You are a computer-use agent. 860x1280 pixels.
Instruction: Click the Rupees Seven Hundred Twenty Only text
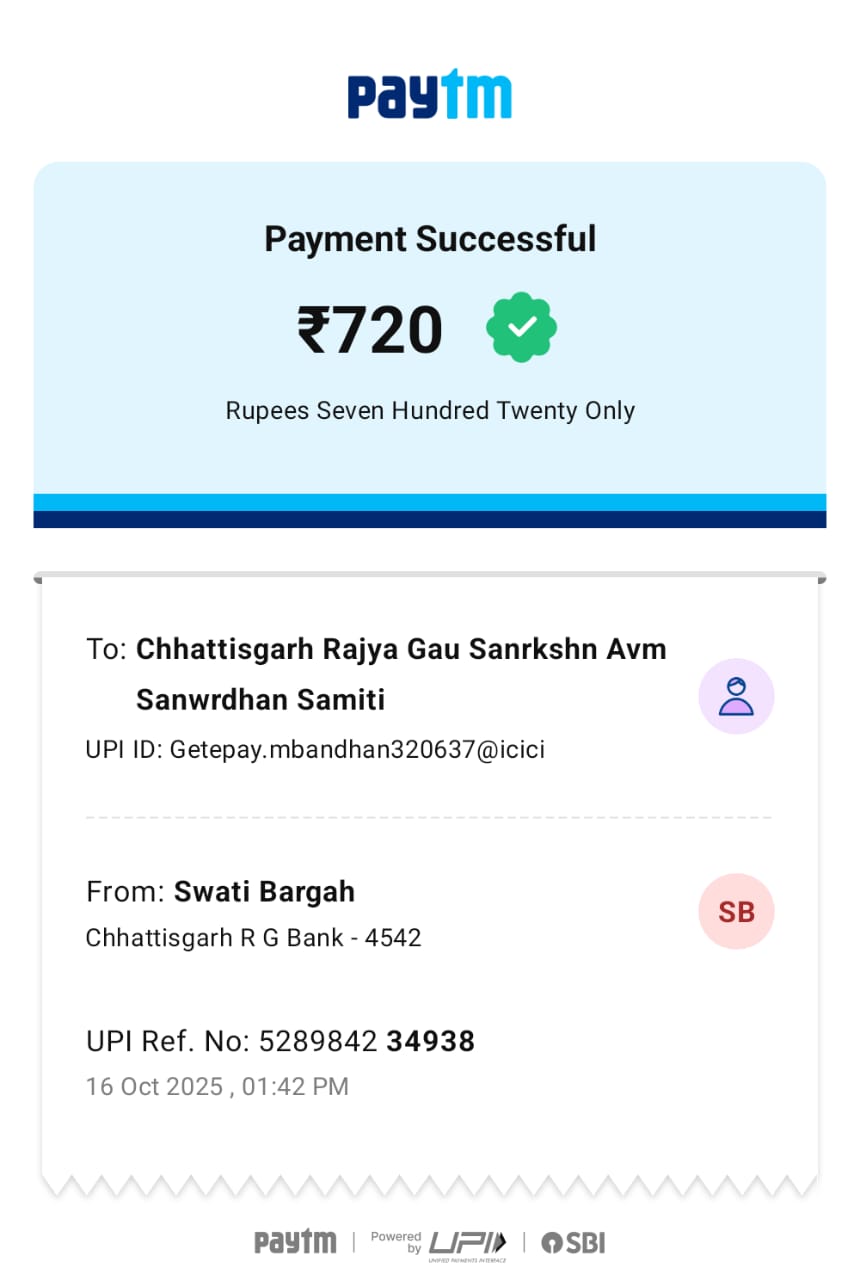pos(430,411)
